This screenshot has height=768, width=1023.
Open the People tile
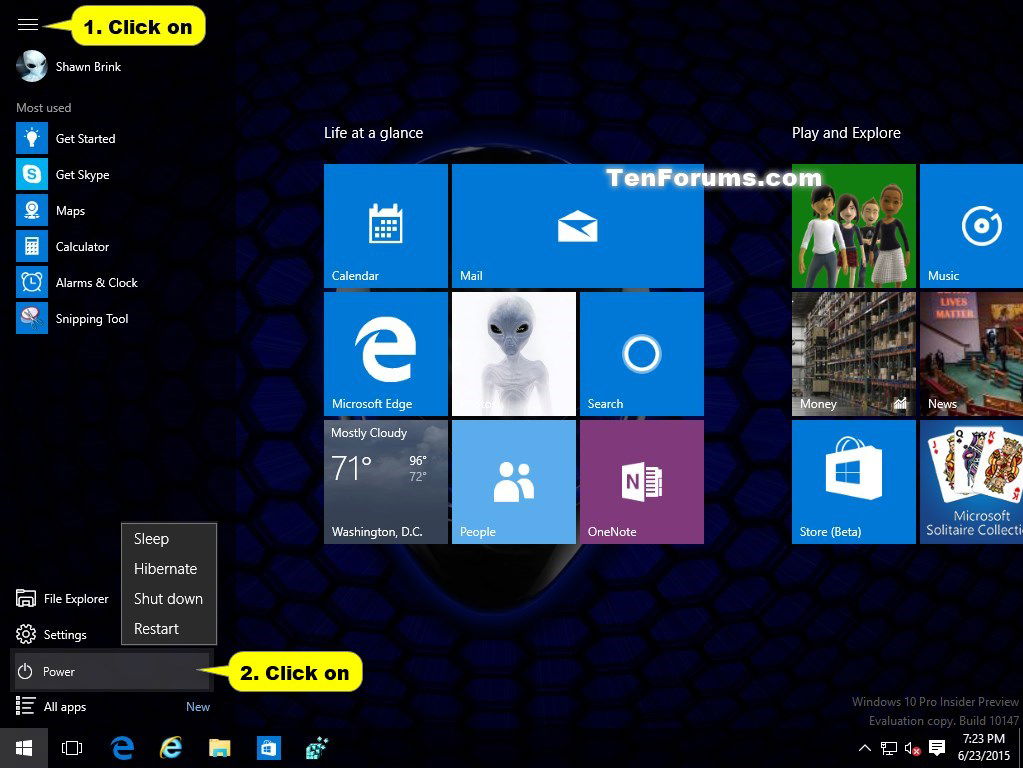coord(513,482)
